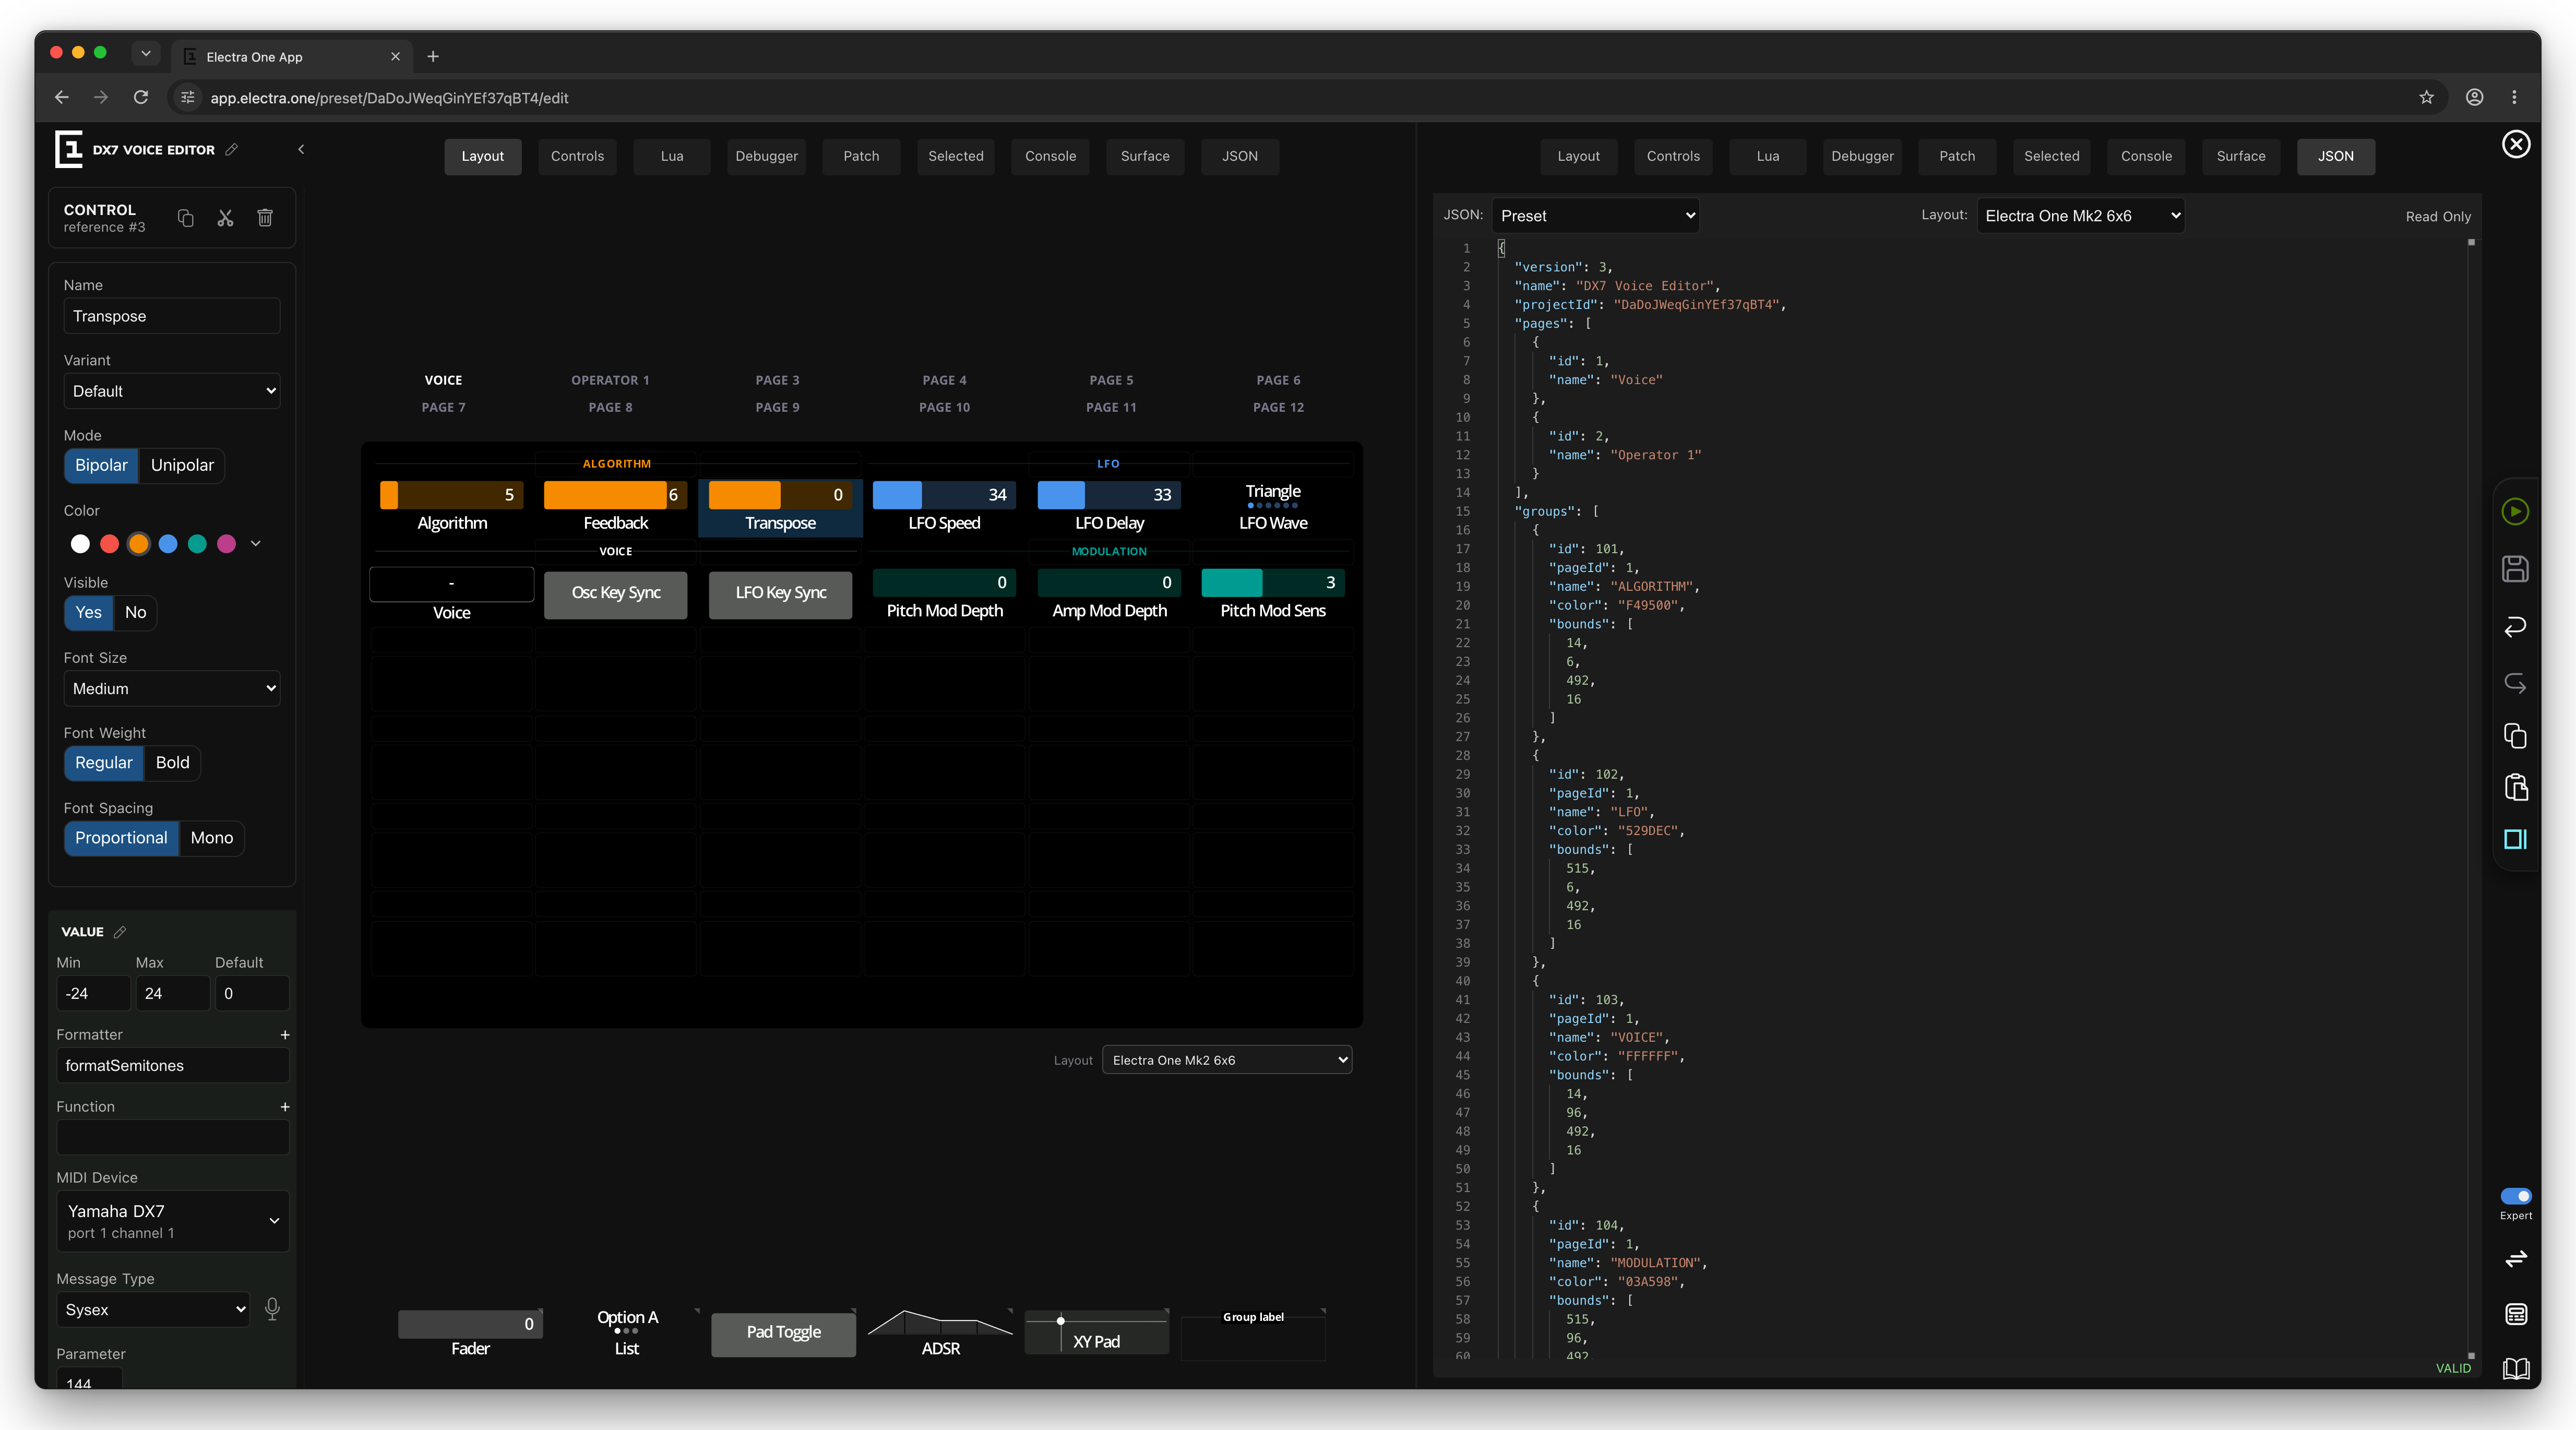Open the MIDI Device Yamaha DX7 dropdown
The image size is (2576, 1430).
pos(173,1220)
